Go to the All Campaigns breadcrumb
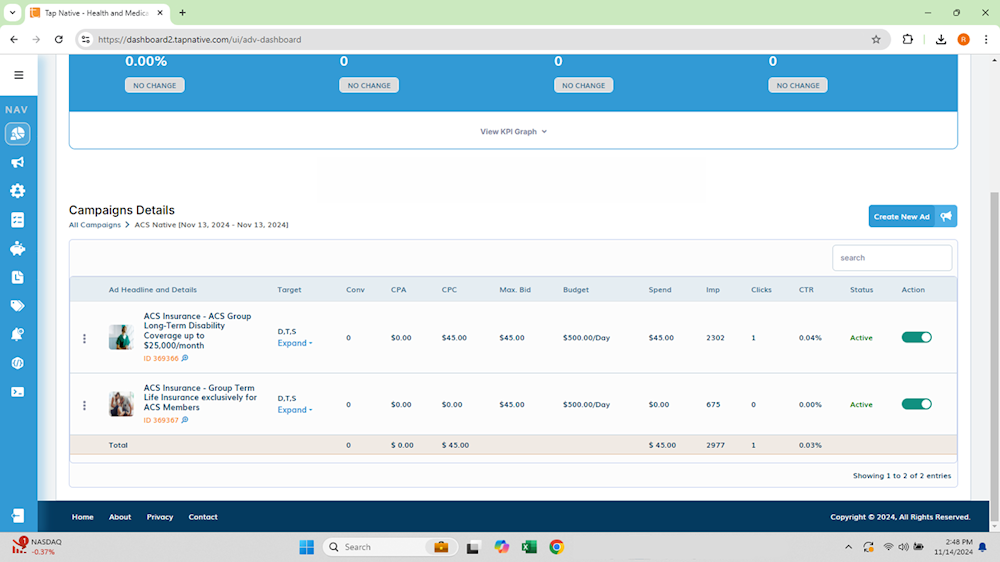Screen dimensions: 1000x562 95,225
